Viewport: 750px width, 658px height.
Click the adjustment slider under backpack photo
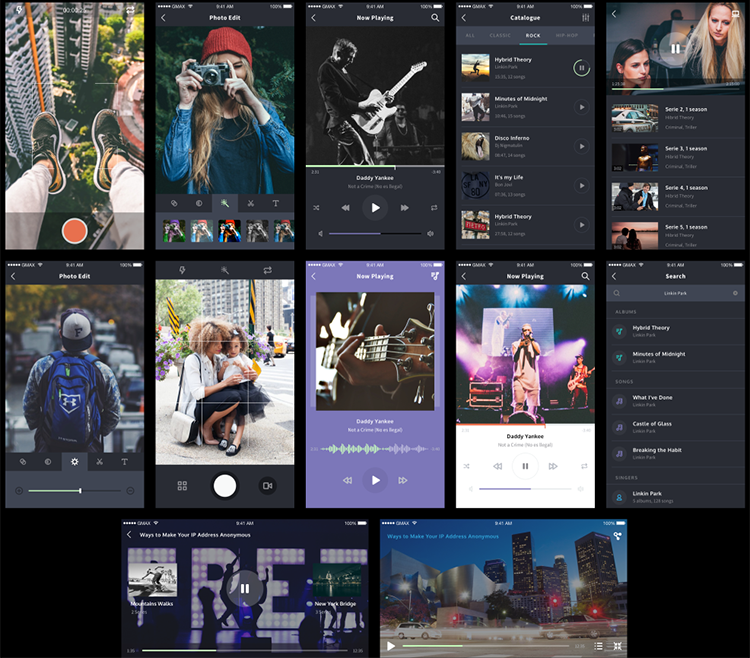(75, 491)
